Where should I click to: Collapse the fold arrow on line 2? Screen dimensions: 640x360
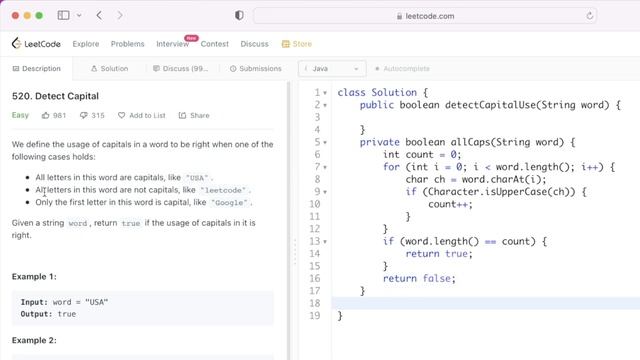325,105
